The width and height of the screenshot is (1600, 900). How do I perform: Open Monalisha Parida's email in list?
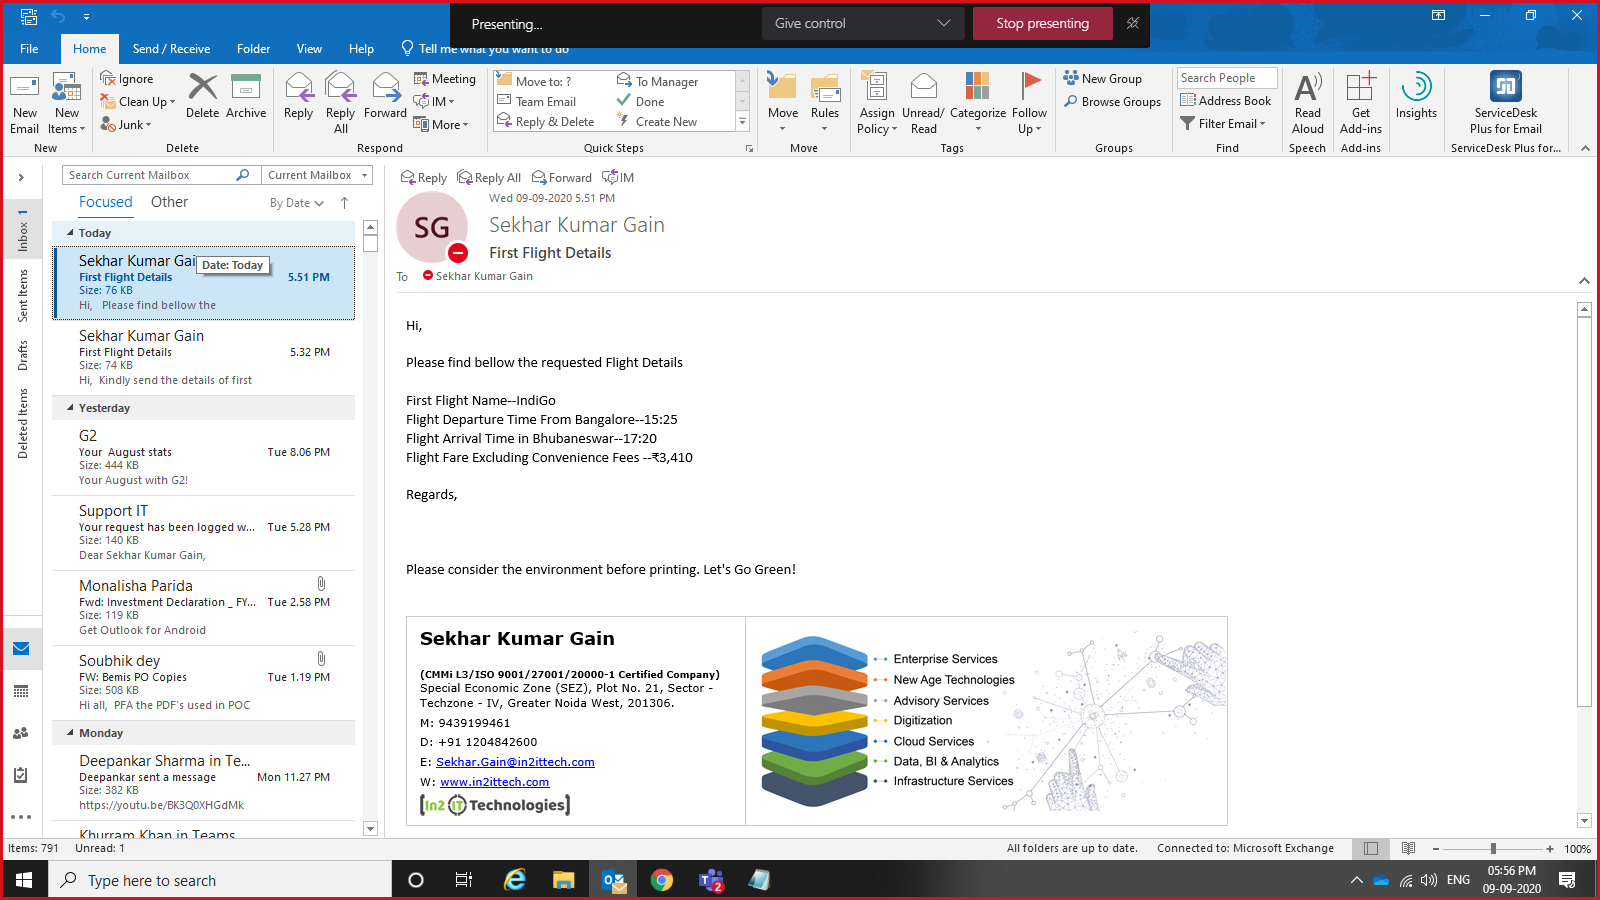(x=204, y=608)
